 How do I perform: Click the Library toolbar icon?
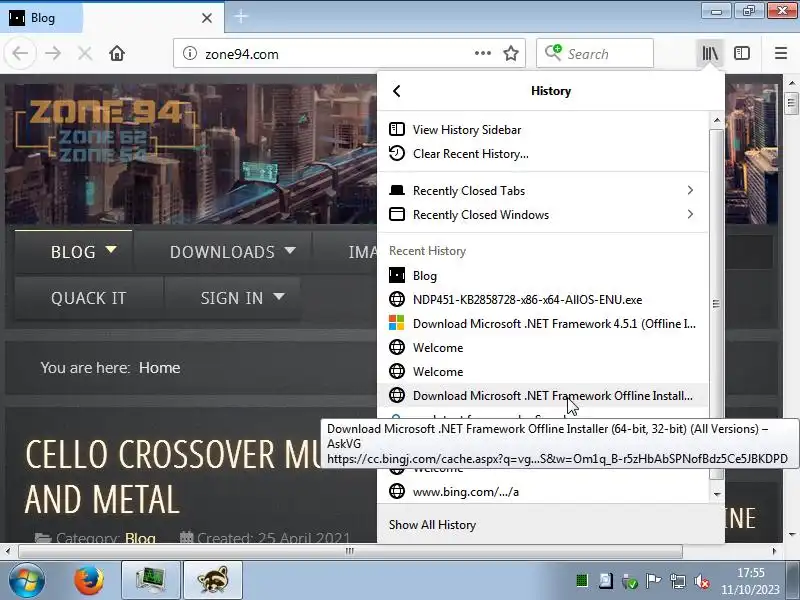pos(710,53)
